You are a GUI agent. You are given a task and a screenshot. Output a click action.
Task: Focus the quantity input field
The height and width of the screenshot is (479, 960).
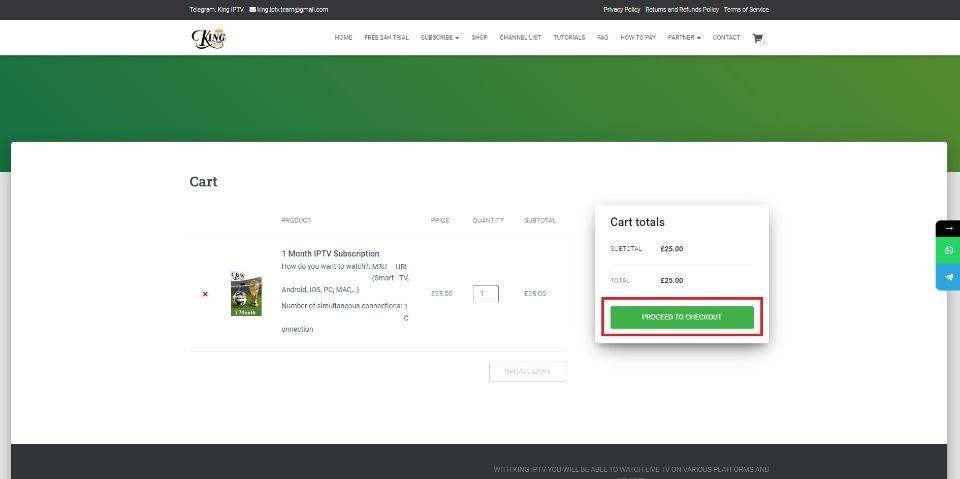coord(486,294)
